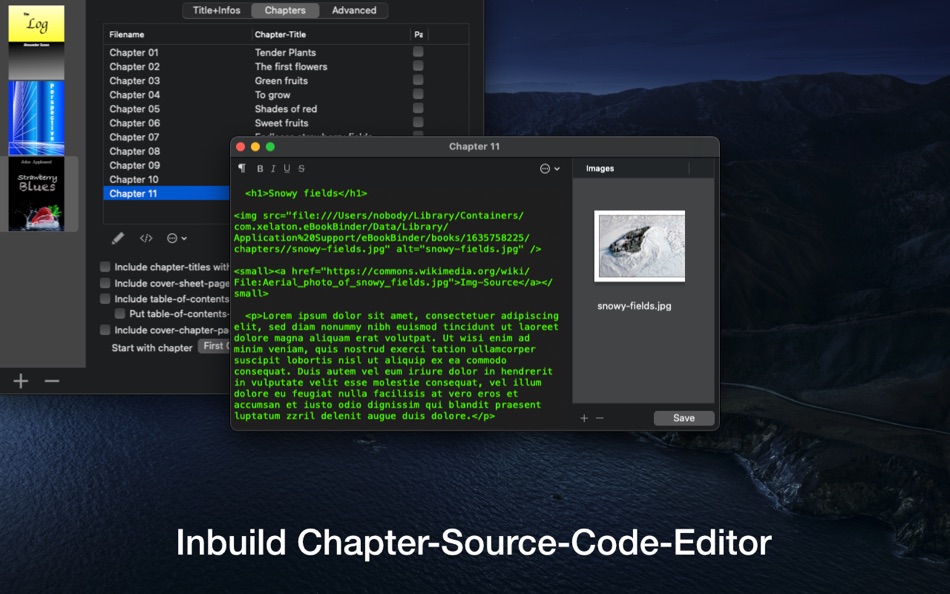Image resolution: width=950 pixels, height=594 pixels.
Task: Select Chapter 06 in file list
Action: point(135,123)
